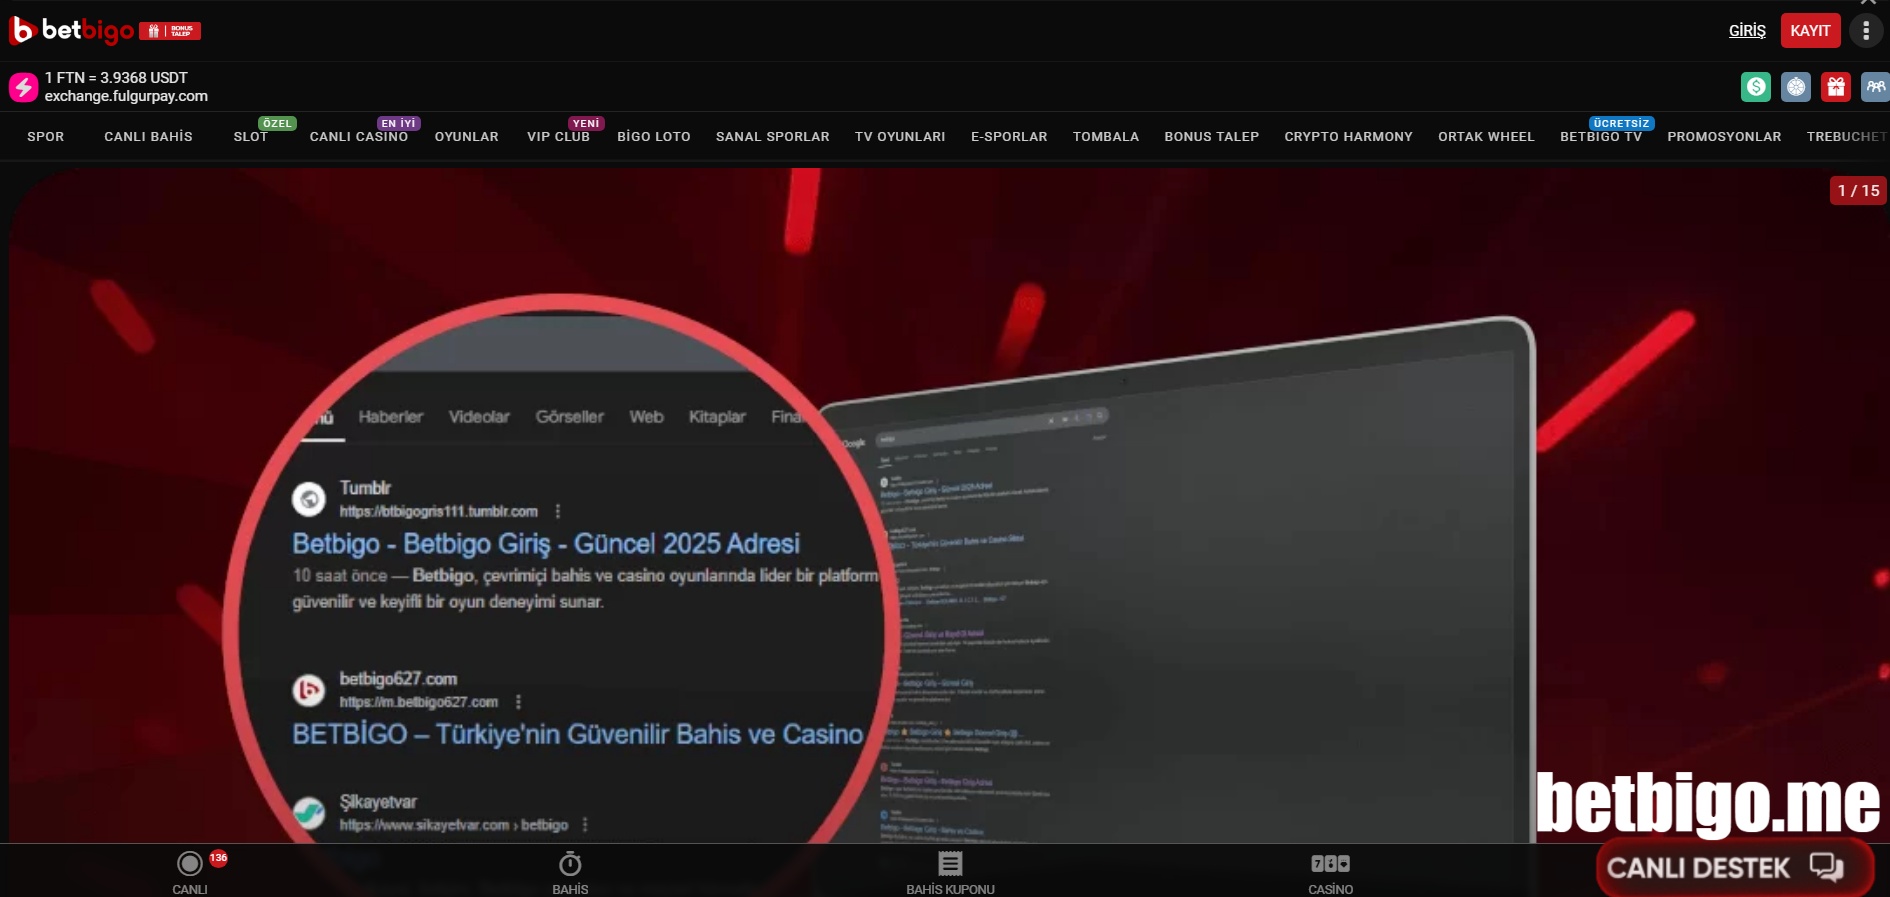Open PROMOSYONLAR in navigation
The image size is (1890, 897).
[1724, 137]
